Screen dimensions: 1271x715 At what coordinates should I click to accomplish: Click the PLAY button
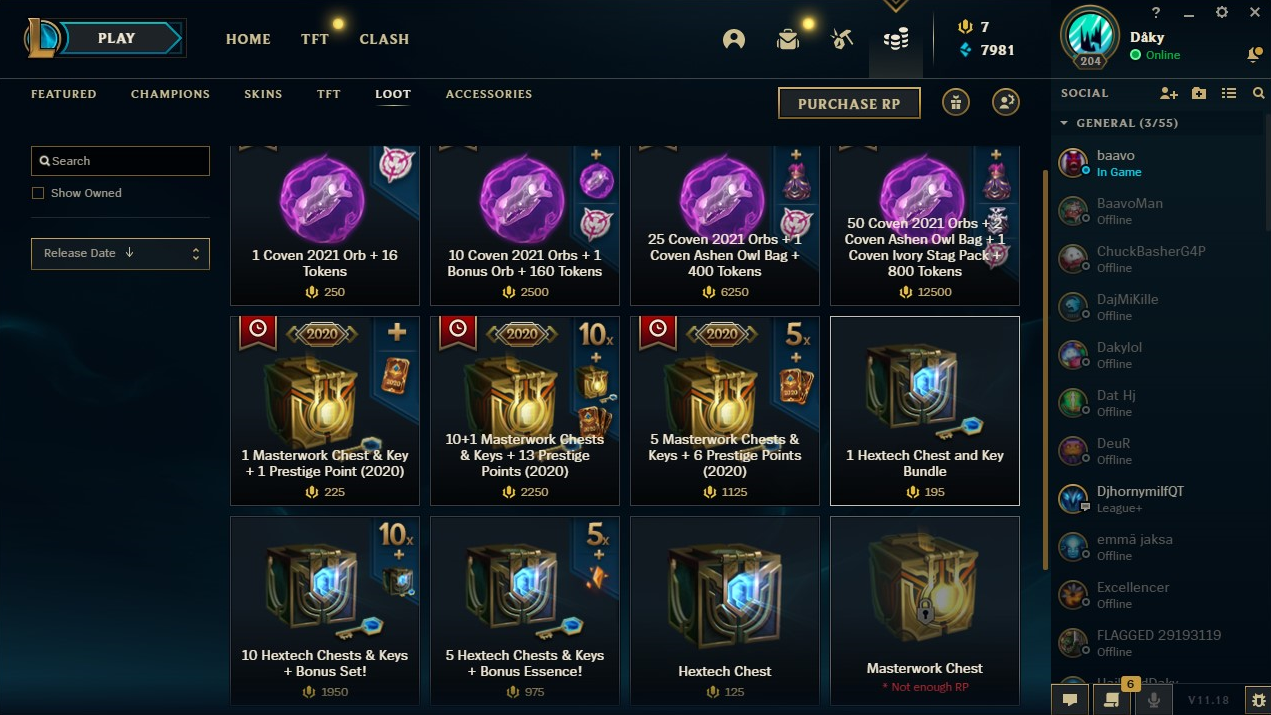point(116,39)
